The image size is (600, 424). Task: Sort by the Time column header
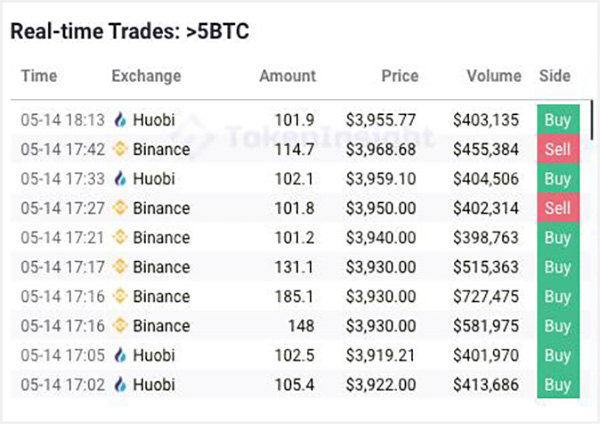[39, 76]
